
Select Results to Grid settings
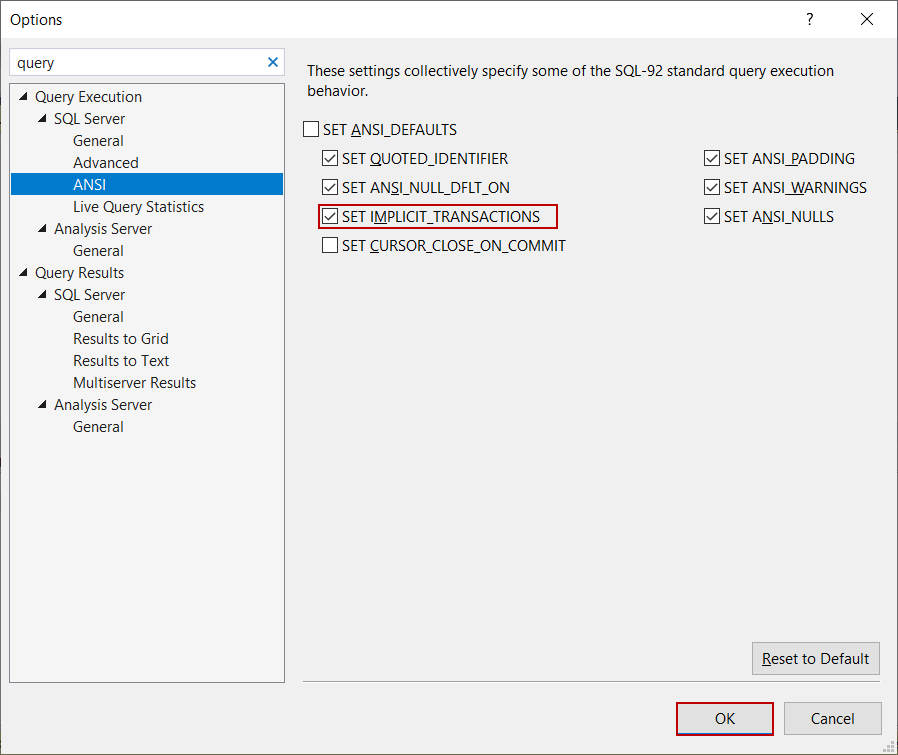[x=121, y=338]
